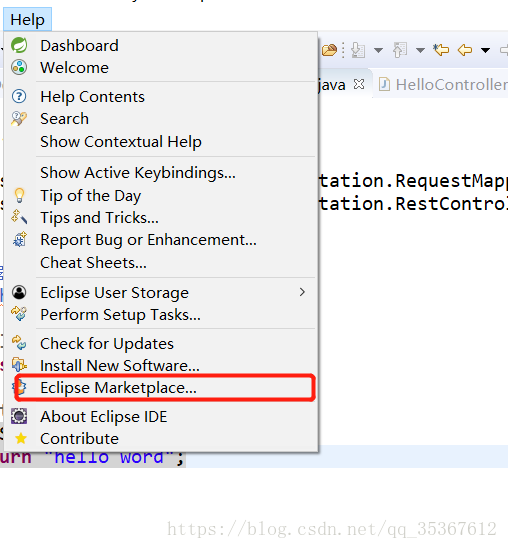508x549 pixels.
Task: Close the java editor tab
Action: (x=359, y=84)
